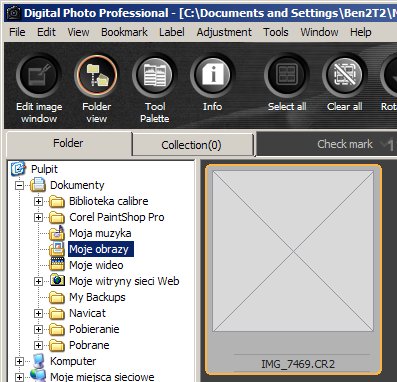Switch to the Folder tab

tap(68, 144)
